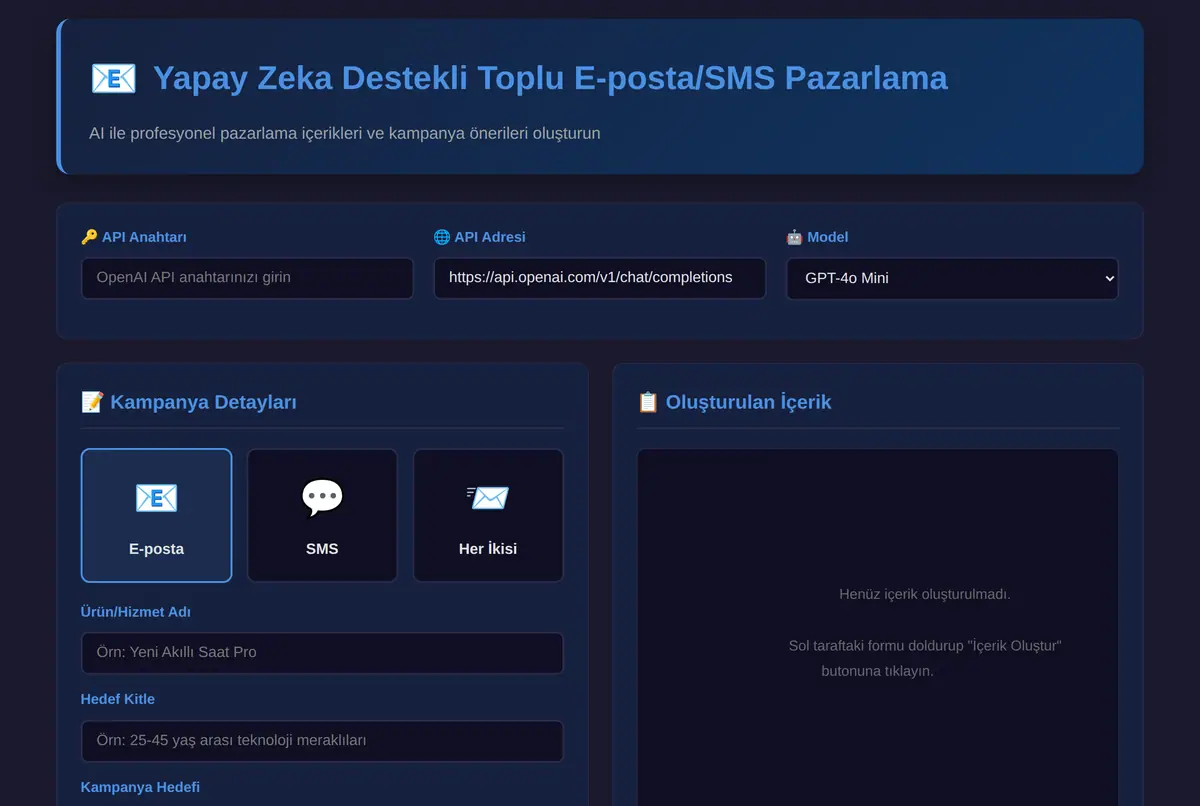This screenshot has height=806, width=1200.
Task: Click the Henüz içerik oluşturulmadı message
Action: click(925, 594)
